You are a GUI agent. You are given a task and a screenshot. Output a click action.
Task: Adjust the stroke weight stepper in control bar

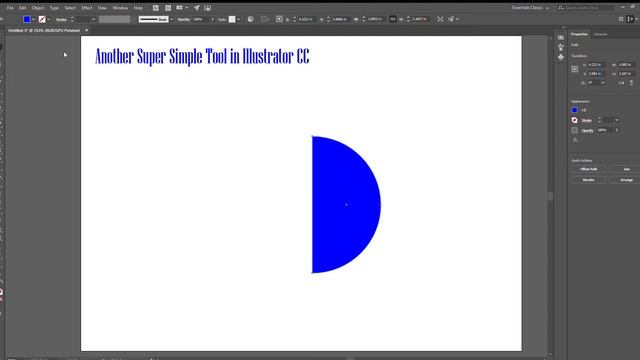pos(72,19)
